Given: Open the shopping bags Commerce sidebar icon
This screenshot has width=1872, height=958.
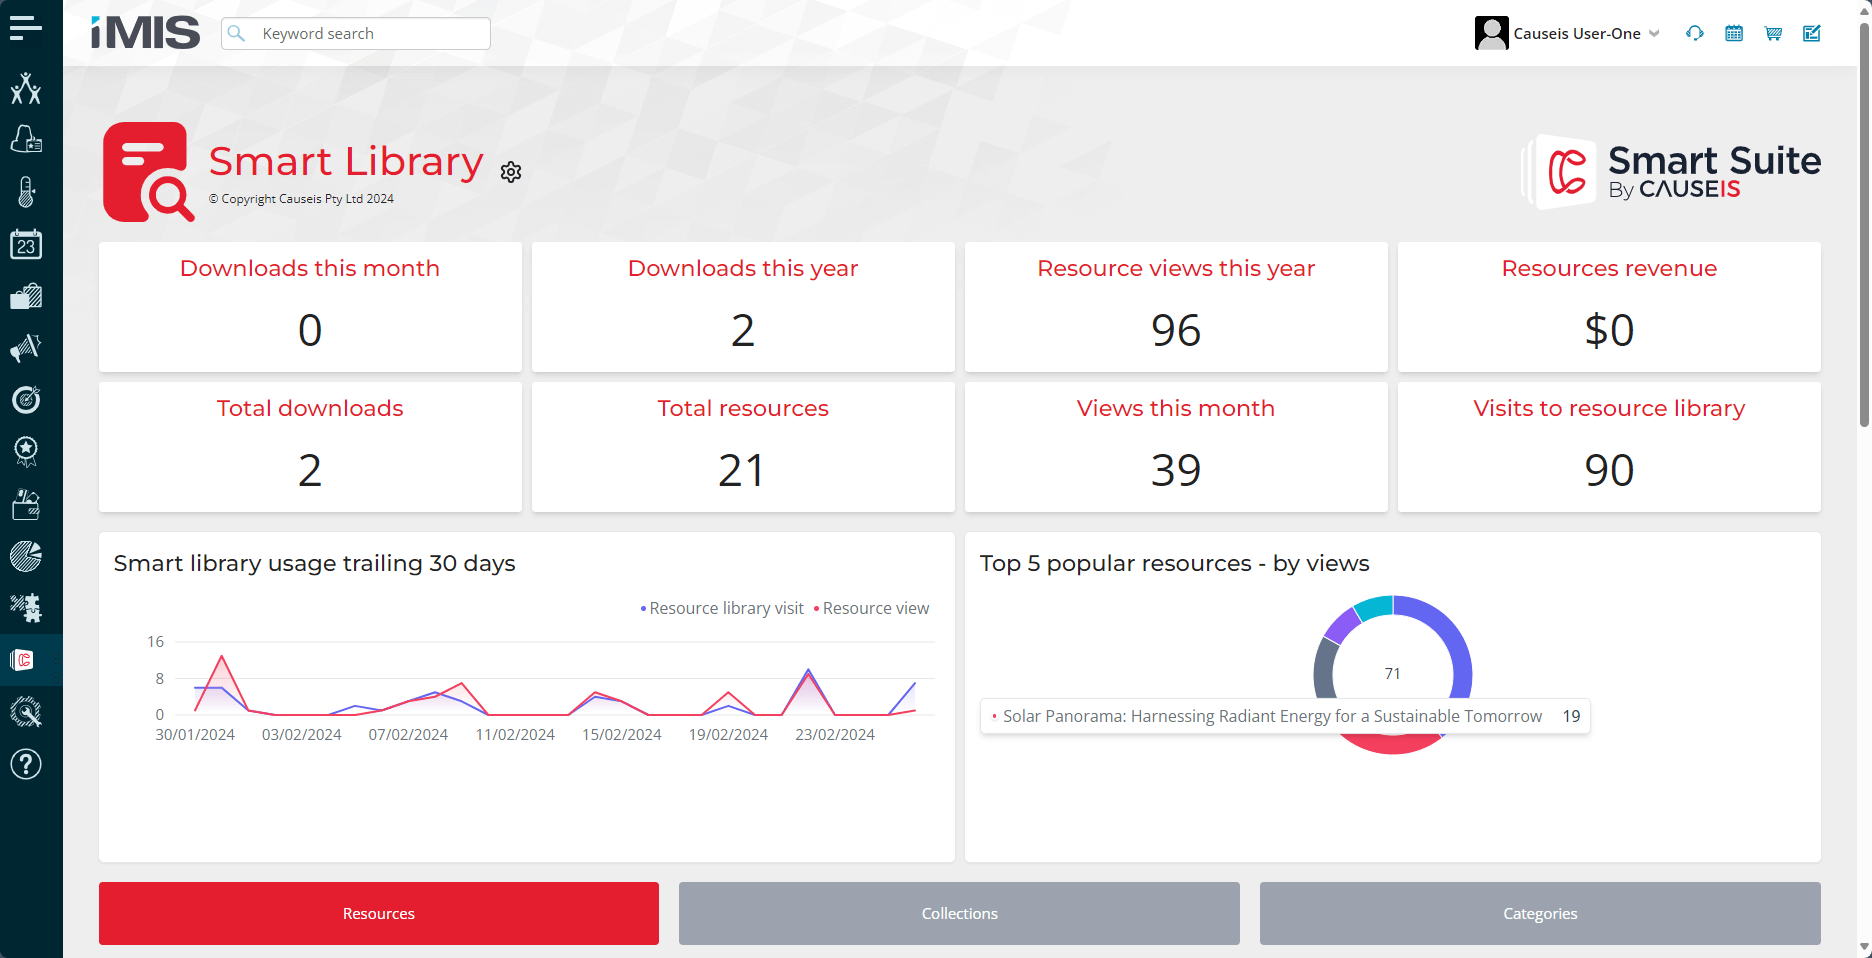Looking at the screenshot, I should click(26, 296).
